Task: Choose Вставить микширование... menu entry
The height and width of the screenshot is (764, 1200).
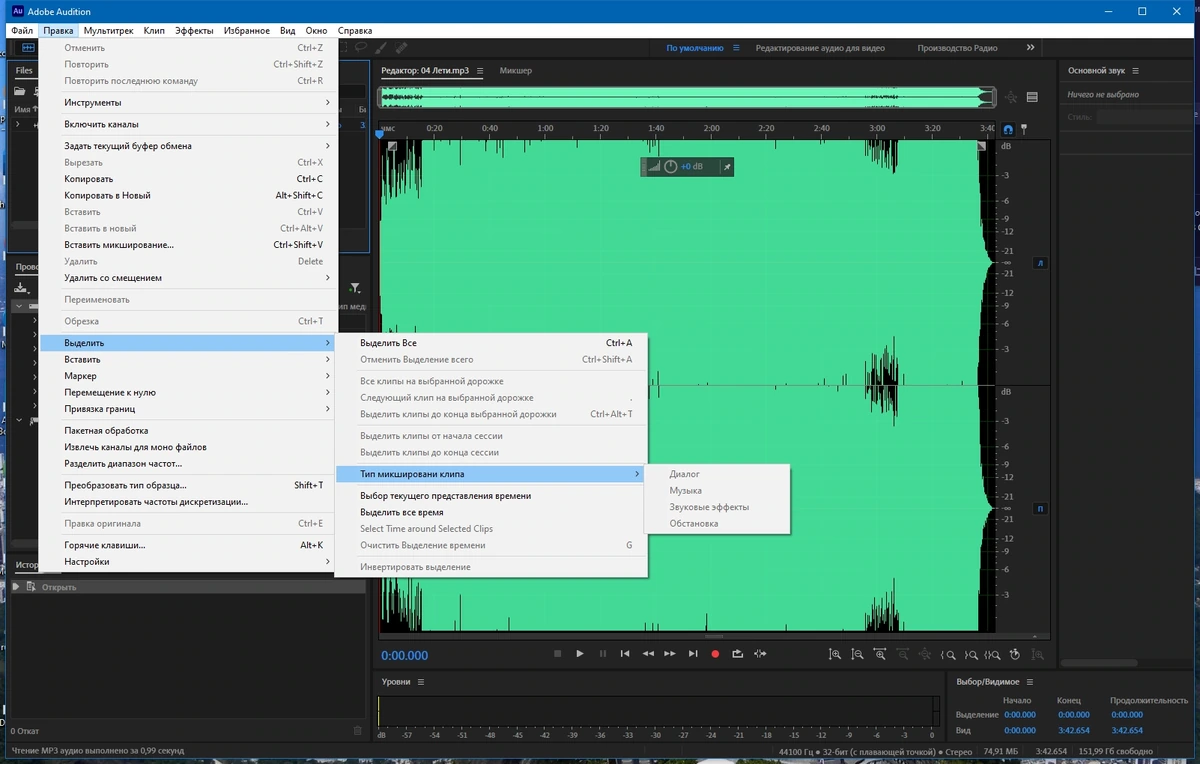Action: (189, 244)
